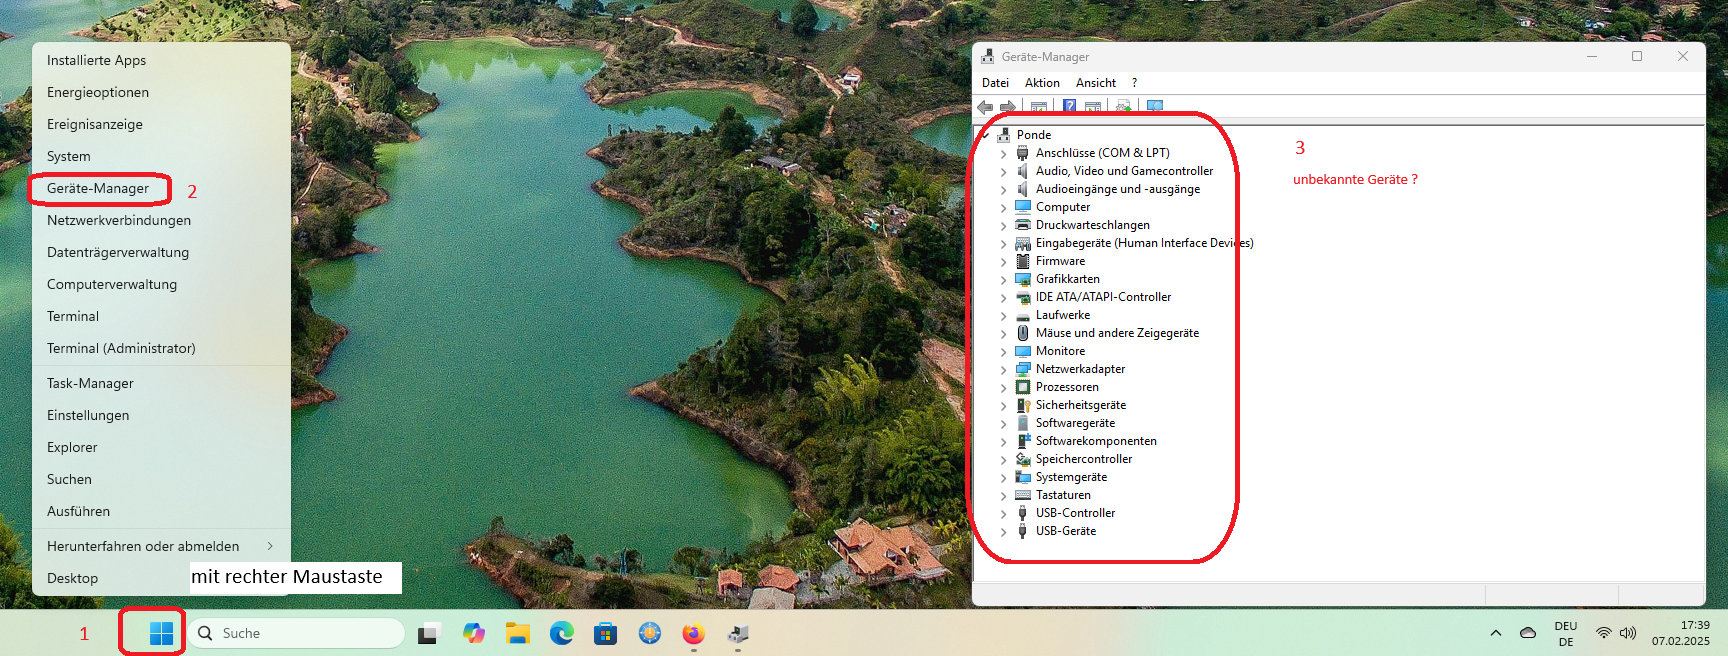The image size is (1728, 656).
Task: Expand the IDE ATA/ATAPI-Controller category
Action: tap(1004, 297)
